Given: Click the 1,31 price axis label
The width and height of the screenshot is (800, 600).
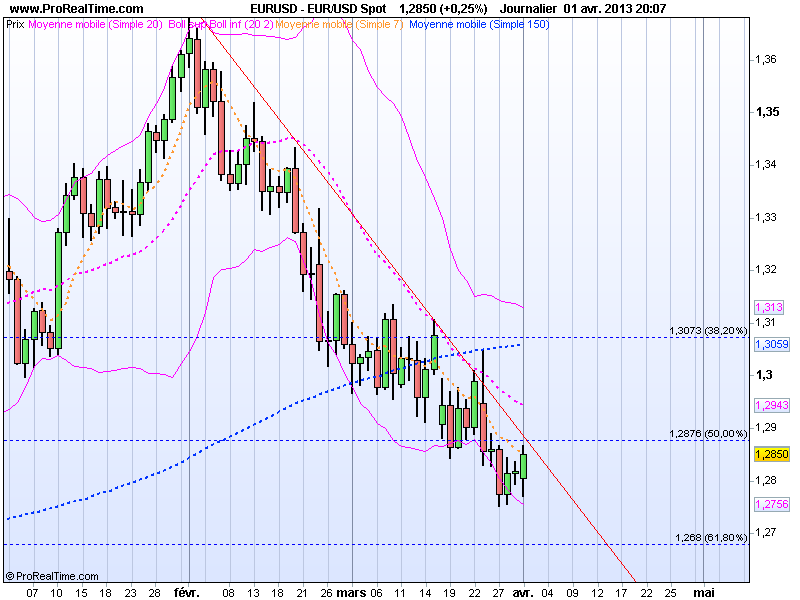Looking at the screenshot, I should [766, 322].
